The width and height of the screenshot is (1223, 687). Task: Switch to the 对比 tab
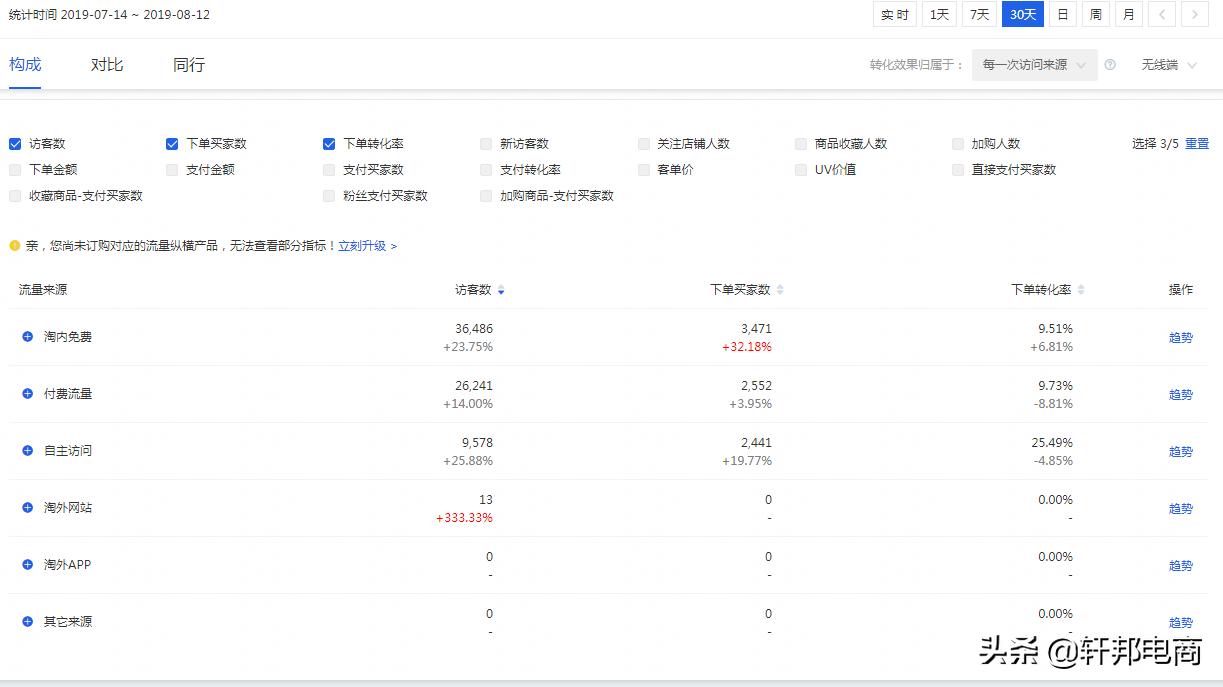[106, 63]
